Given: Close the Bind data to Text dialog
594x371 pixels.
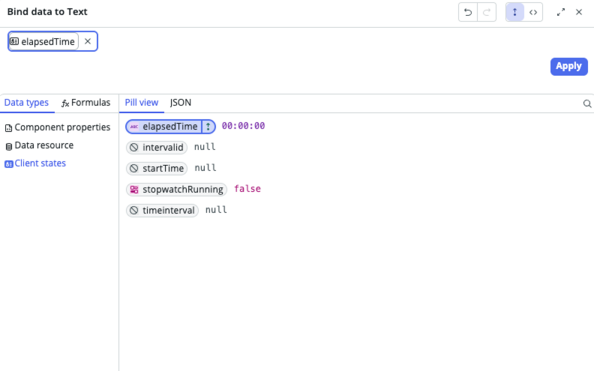Looking at the screenshot, I should click(x=579, y=12).
